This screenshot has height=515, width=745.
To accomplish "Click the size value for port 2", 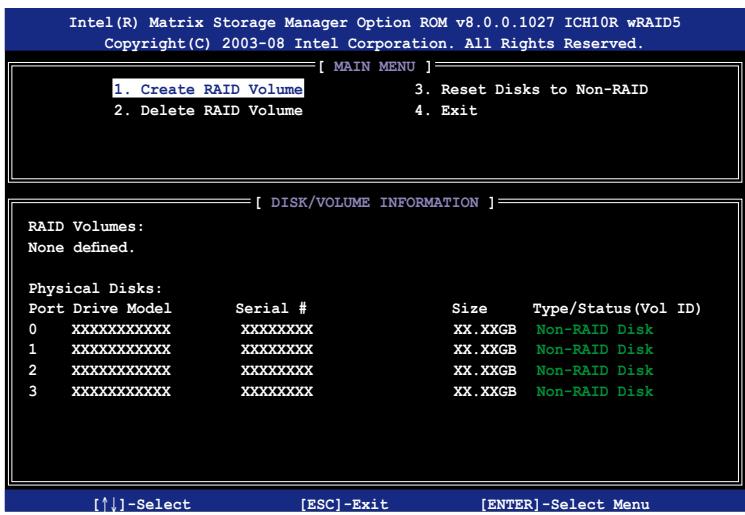I will pyautogui.click(x=485, y=370).
